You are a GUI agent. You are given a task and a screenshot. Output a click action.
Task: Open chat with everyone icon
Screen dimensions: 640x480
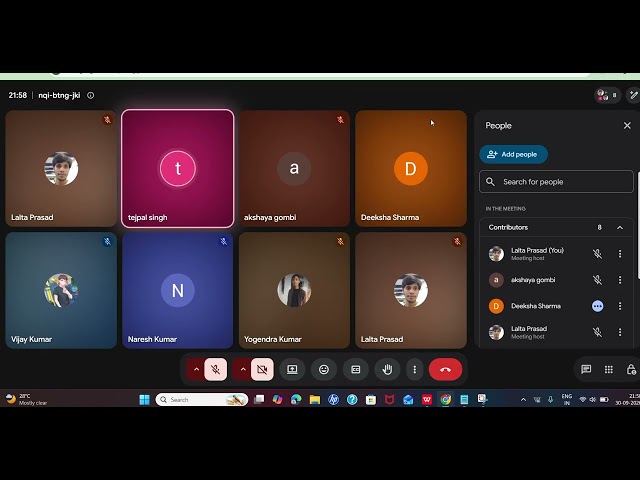(x=586, y=369)
